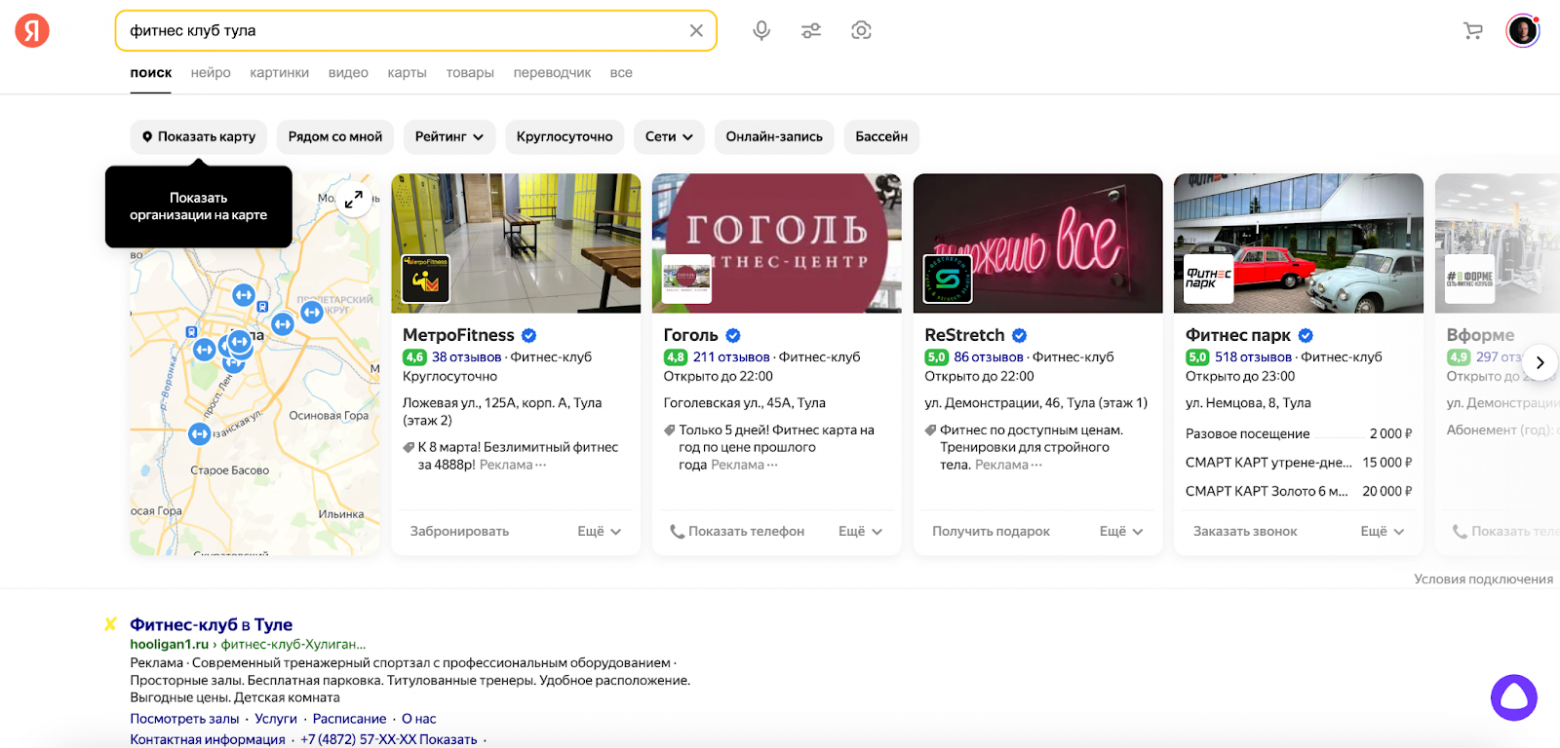This screenshot has height=748, width=1560.
Task: Toggle the Рядом со мной filter
Action: [x=335, y=137]
